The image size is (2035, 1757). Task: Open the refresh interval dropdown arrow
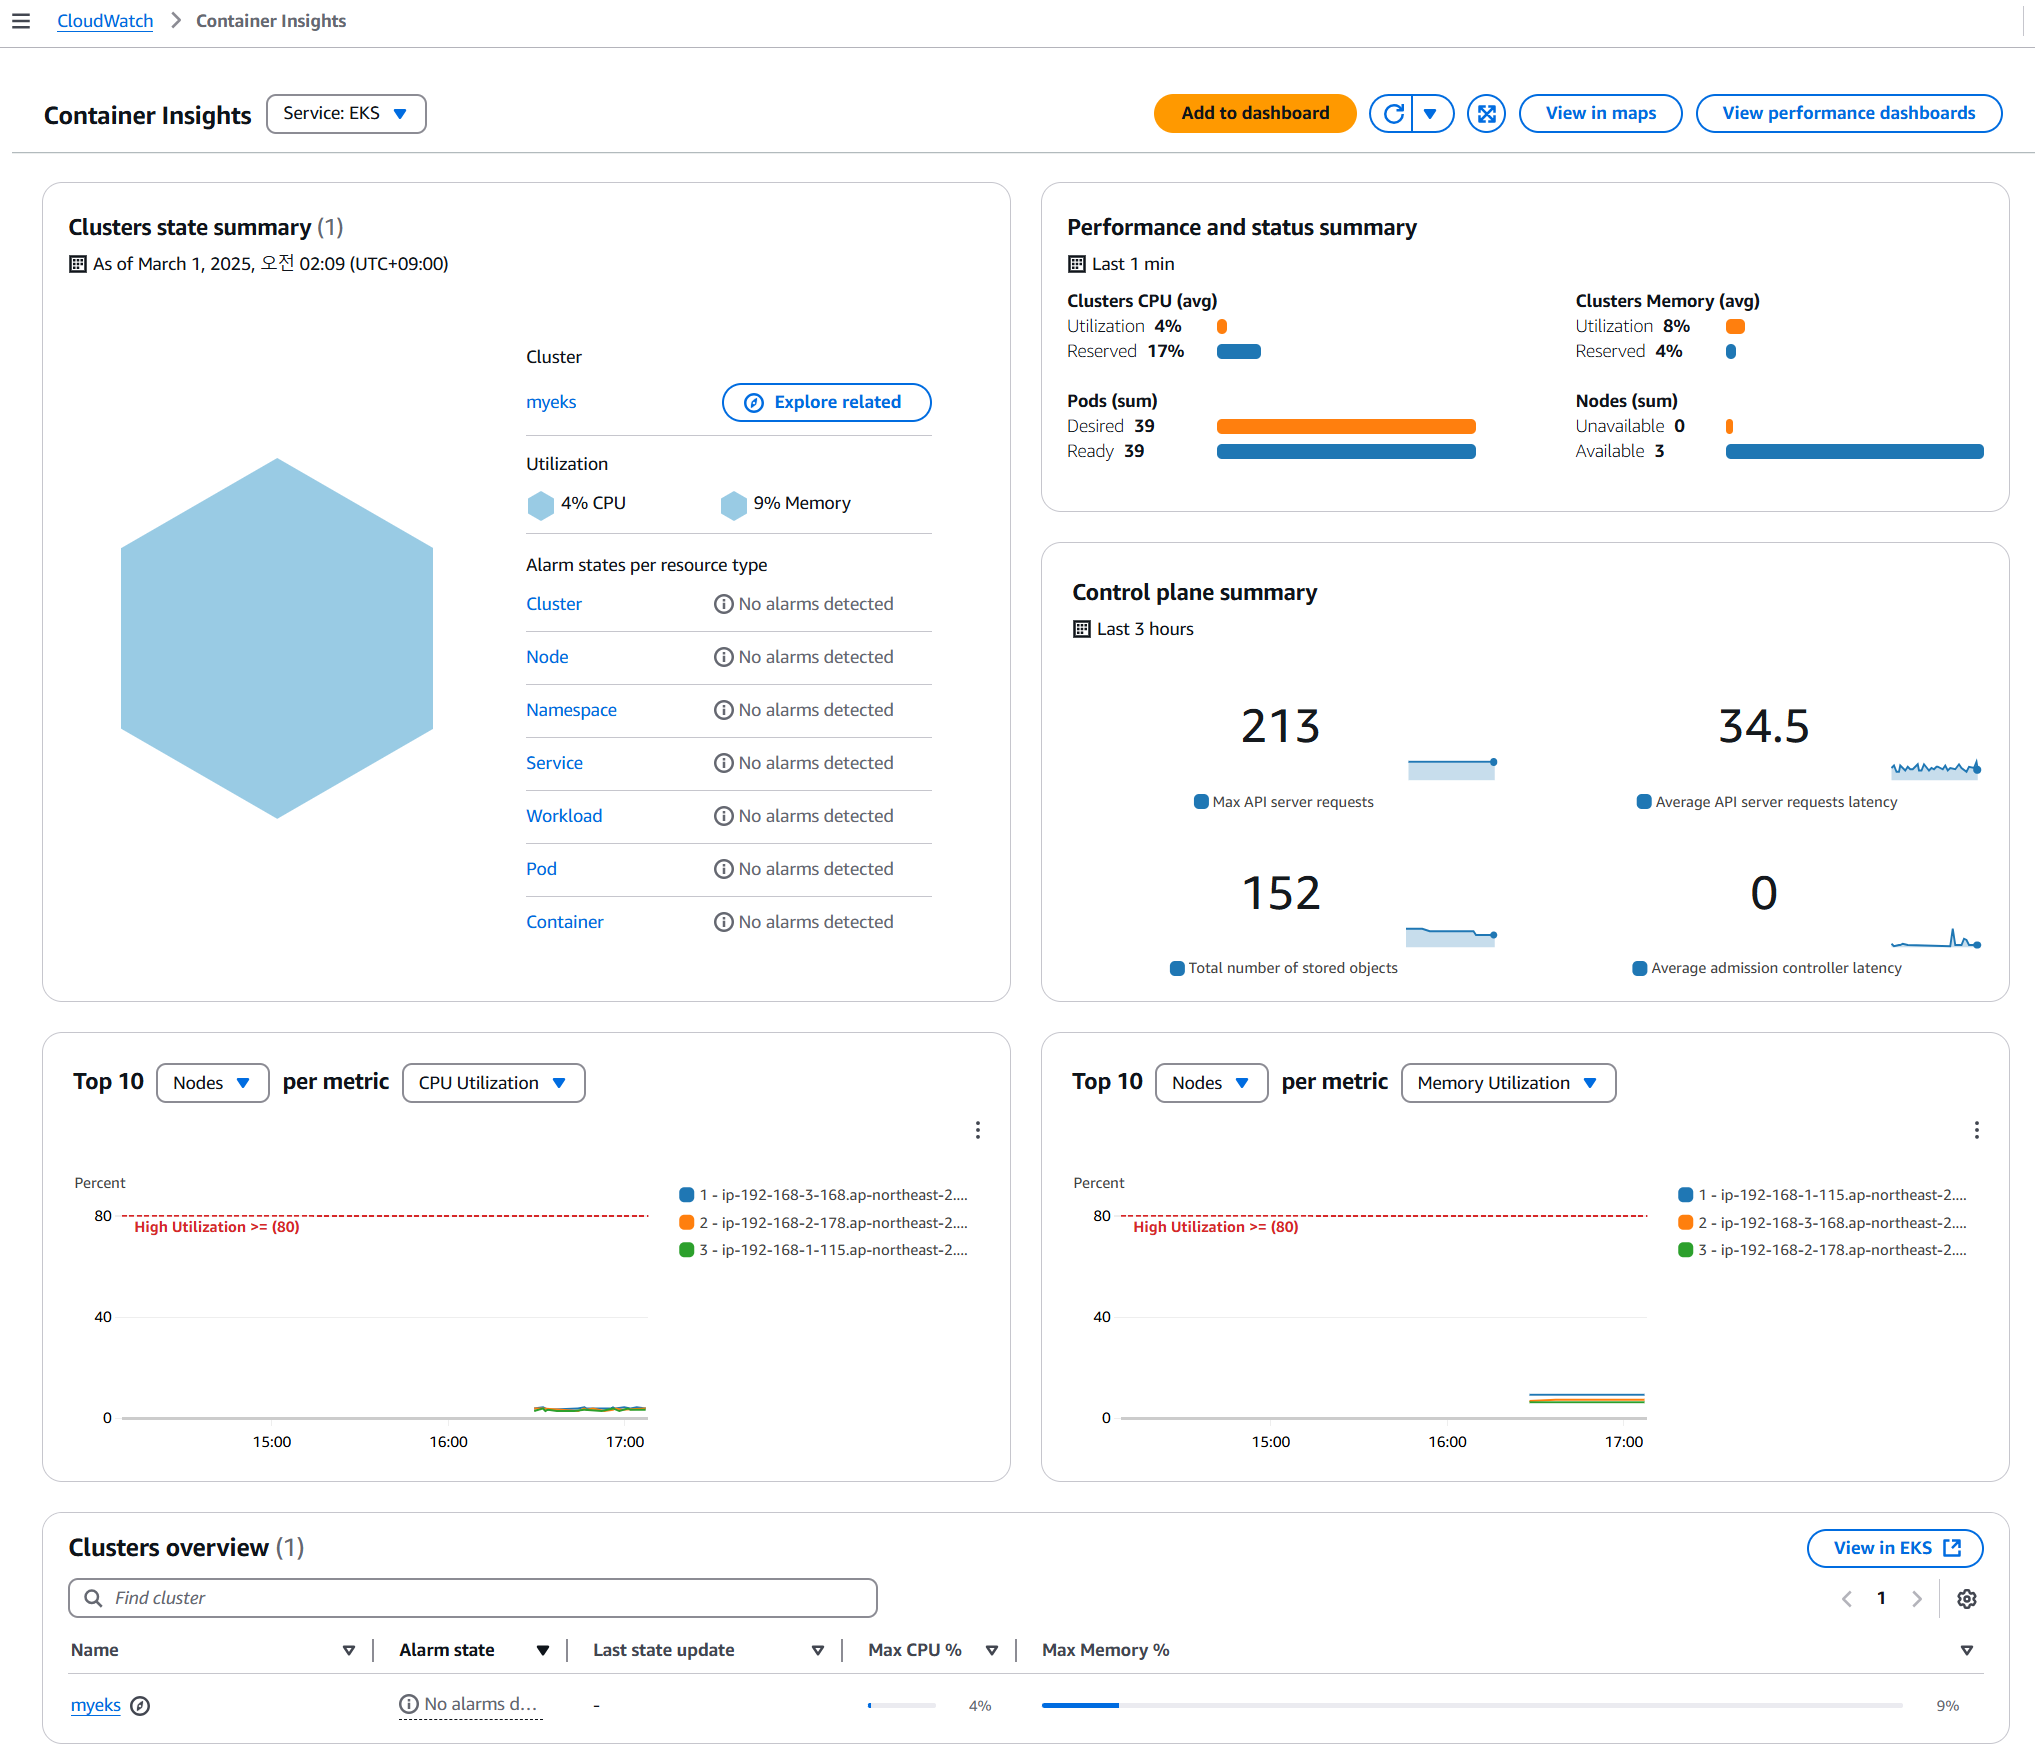click(x=1431, y=113)
